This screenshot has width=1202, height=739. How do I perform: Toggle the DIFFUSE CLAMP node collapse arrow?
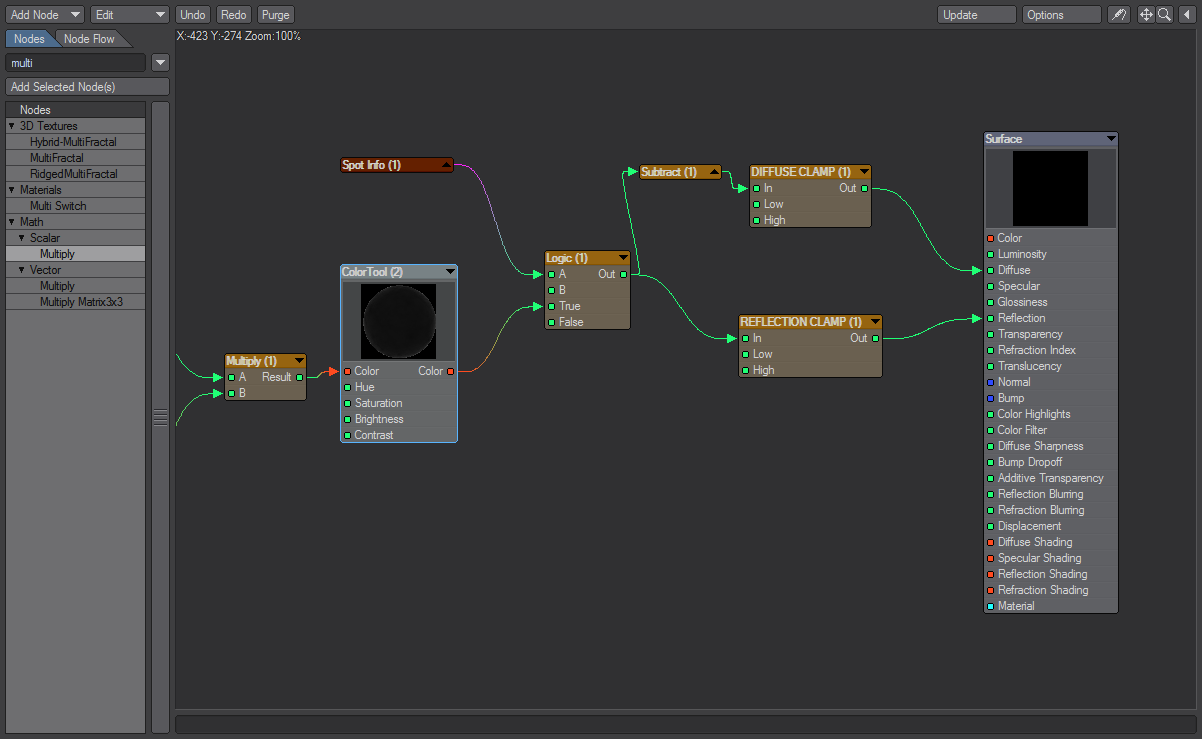point(862,172)
